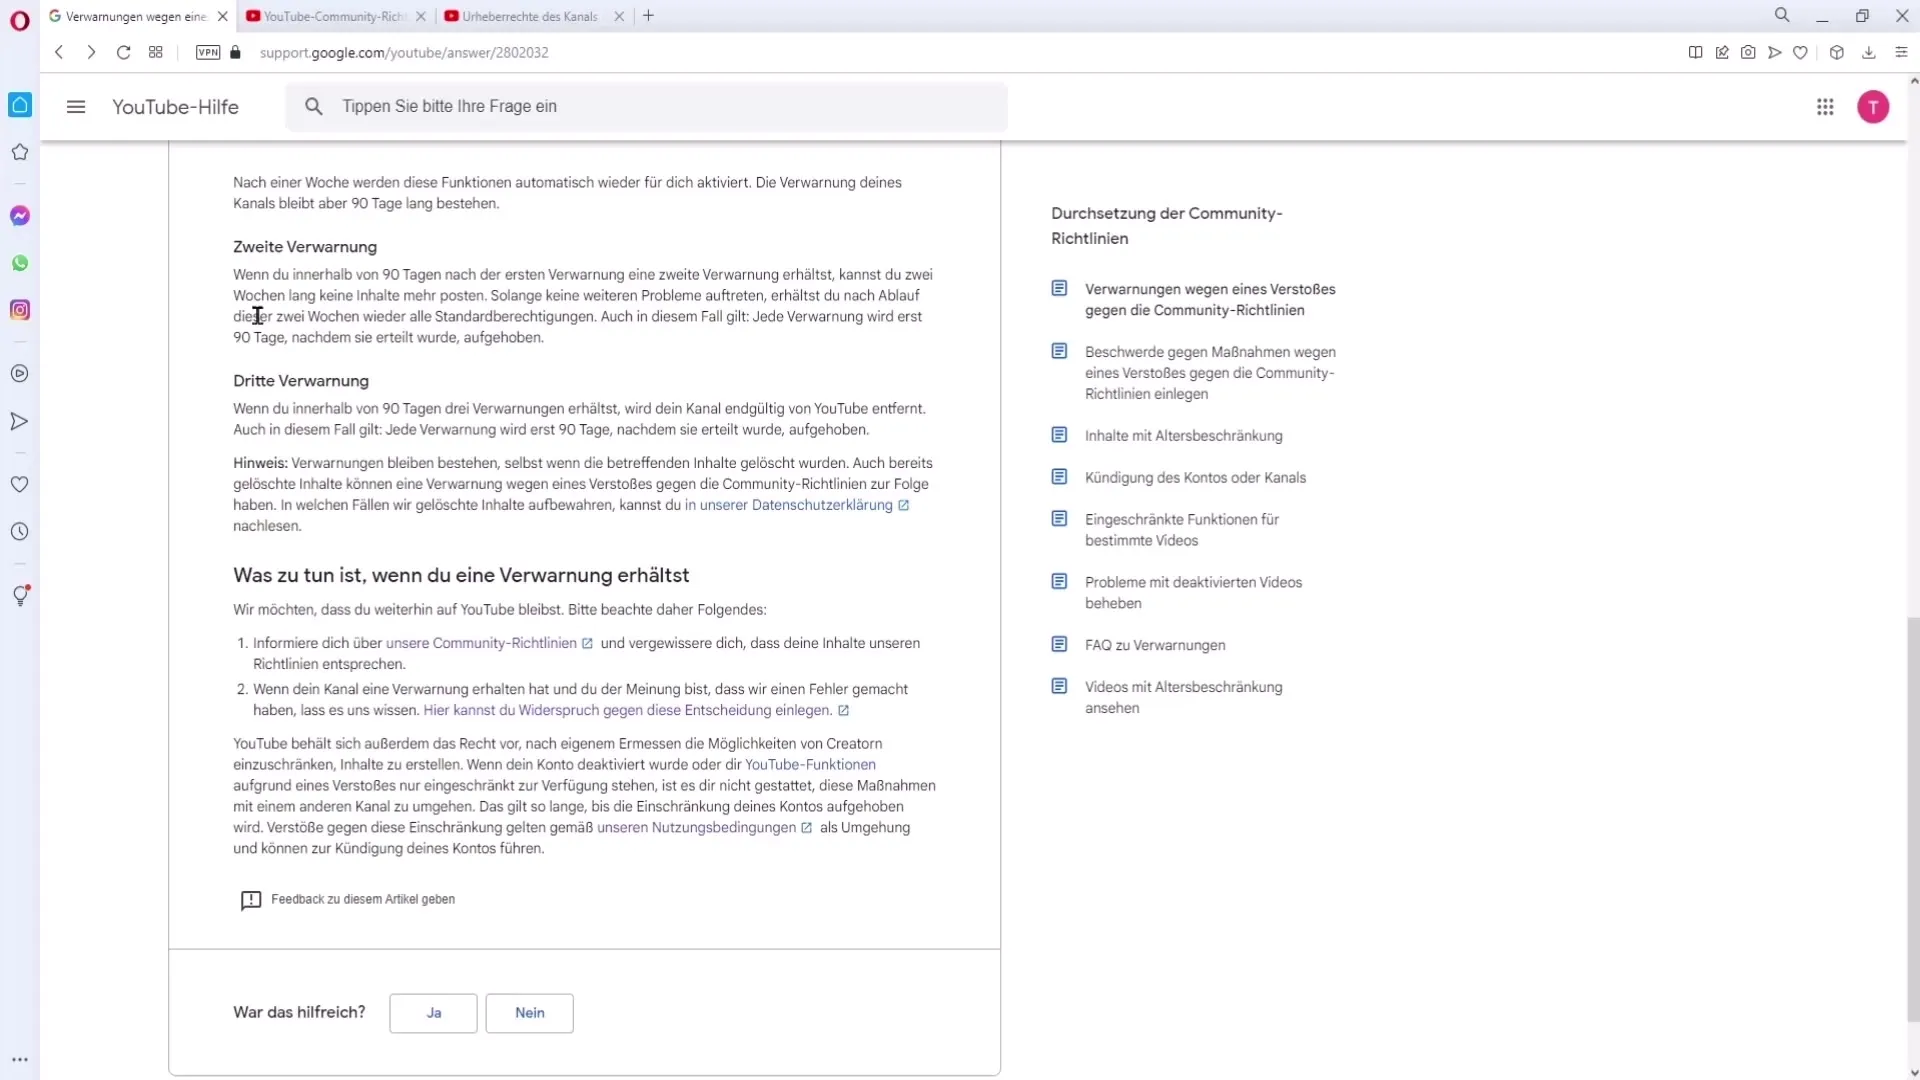Open the sidebar My Flow arrow icon
Image resolution: width=1920 pixels, height=1080 pixels.
pos(20,421)
